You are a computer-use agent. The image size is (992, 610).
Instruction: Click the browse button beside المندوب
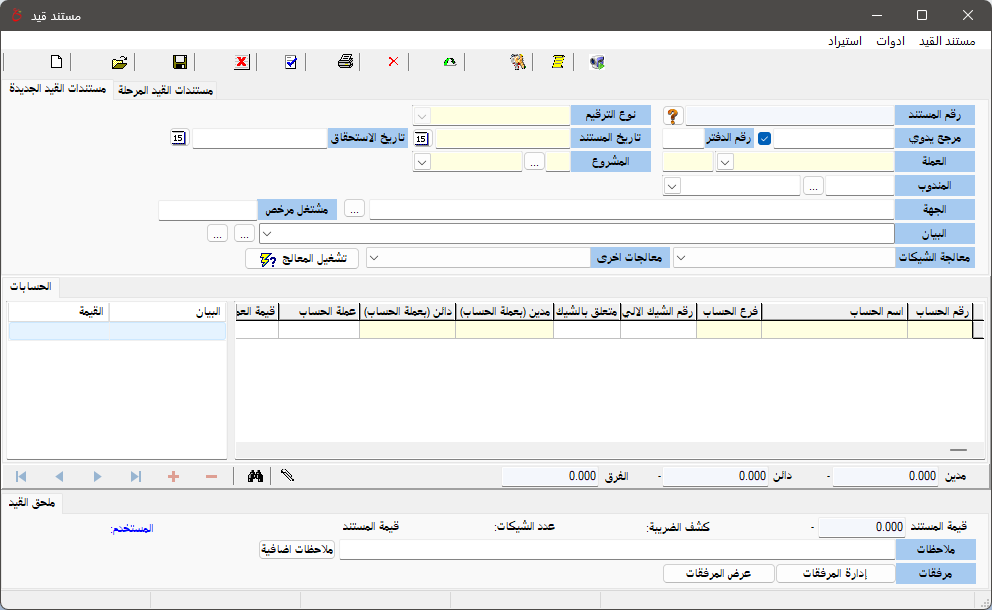tap(813, 186)
